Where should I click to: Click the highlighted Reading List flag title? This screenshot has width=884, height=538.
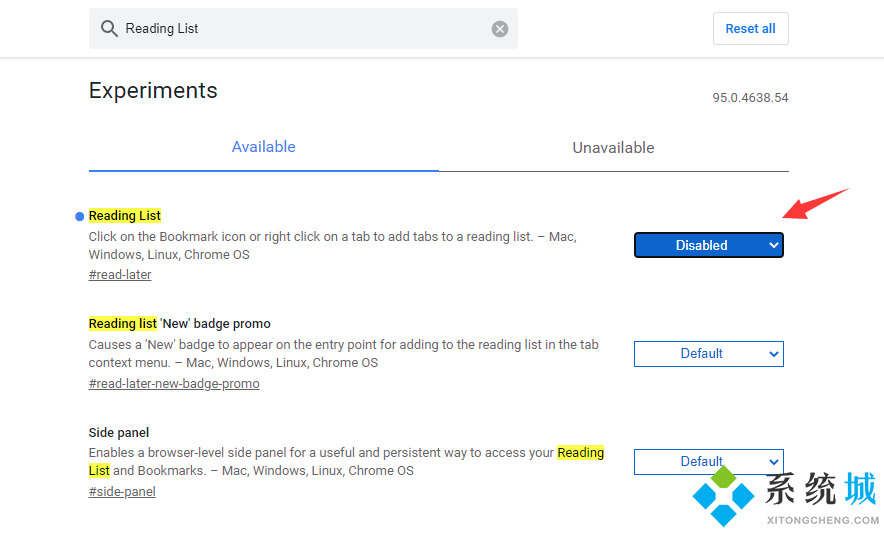click(x=125, y=216)
